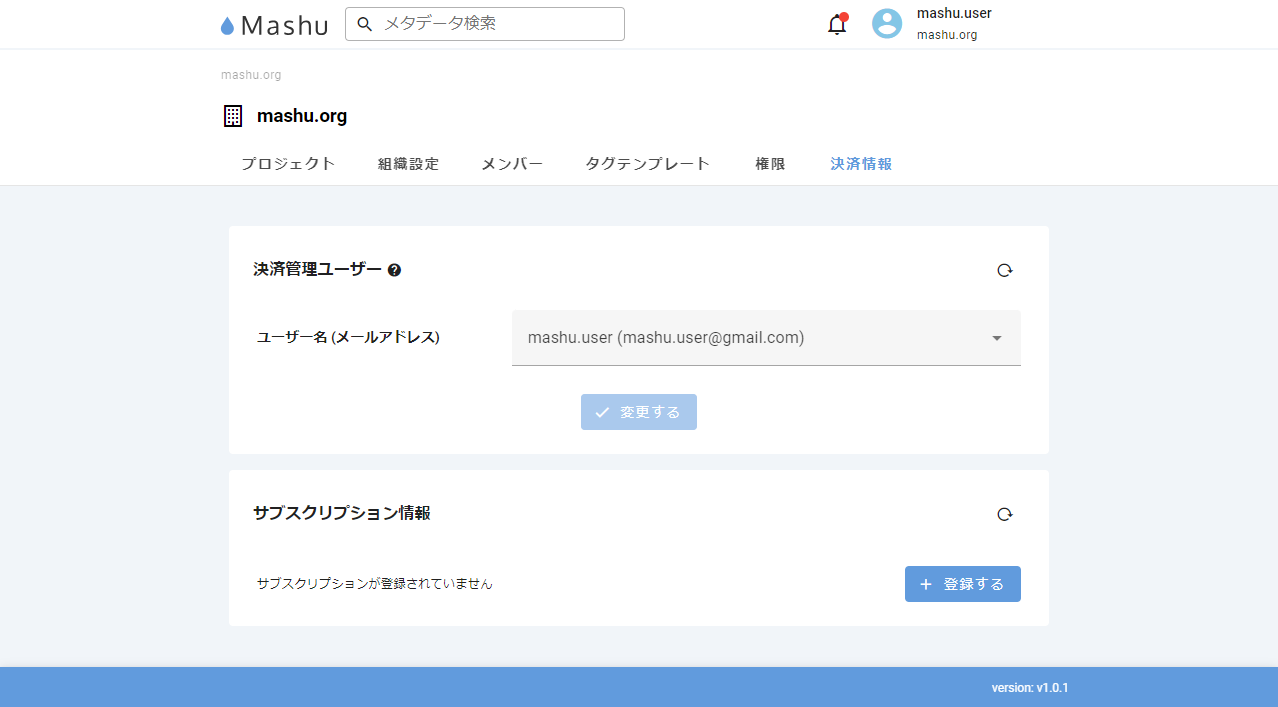This screenshot has width=1278, height=707.
Task: Click the magnifier icon in search bar
Action: [365, 24]
